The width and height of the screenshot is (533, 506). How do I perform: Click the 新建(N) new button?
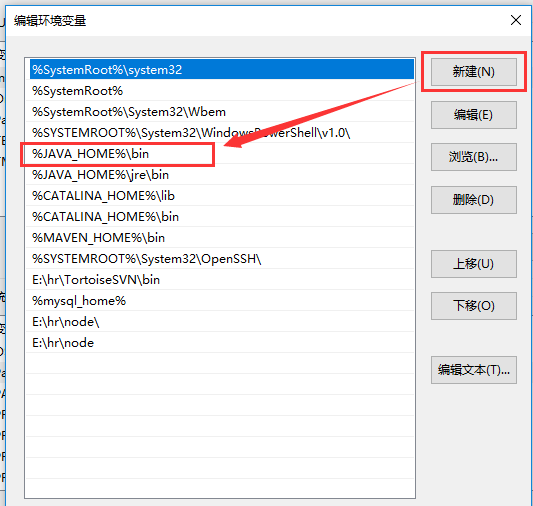click(x=474, y=72)
